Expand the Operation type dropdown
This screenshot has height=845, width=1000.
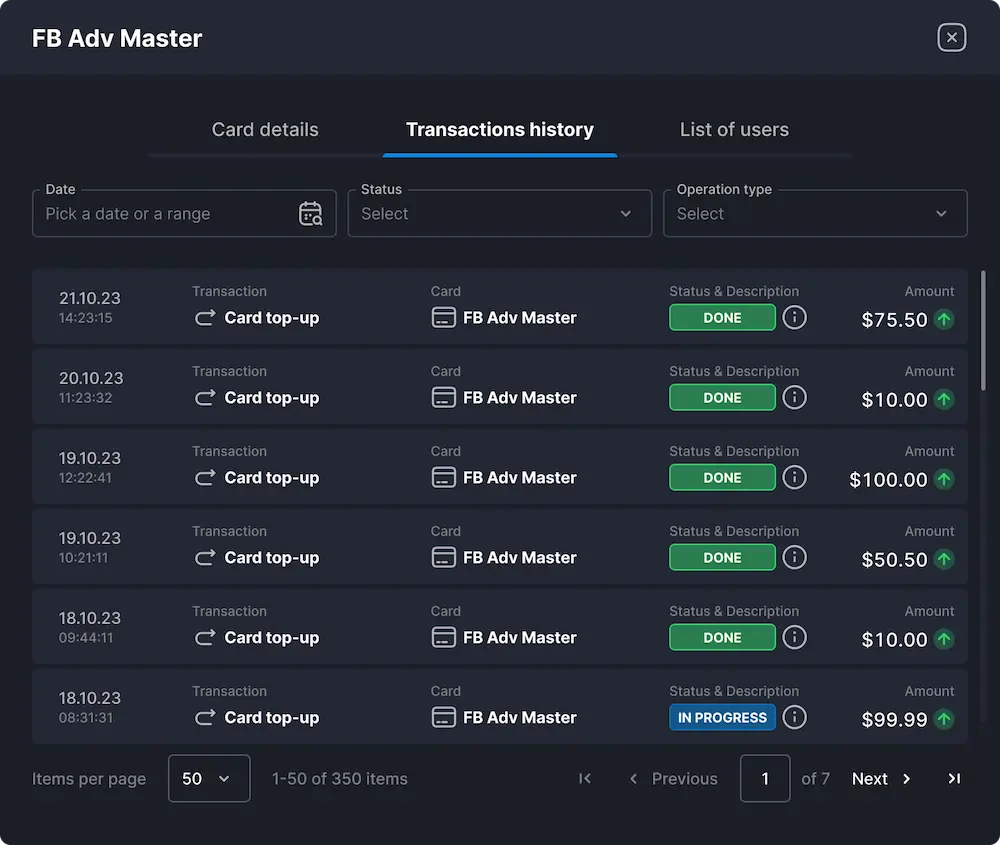pos(814,214)
